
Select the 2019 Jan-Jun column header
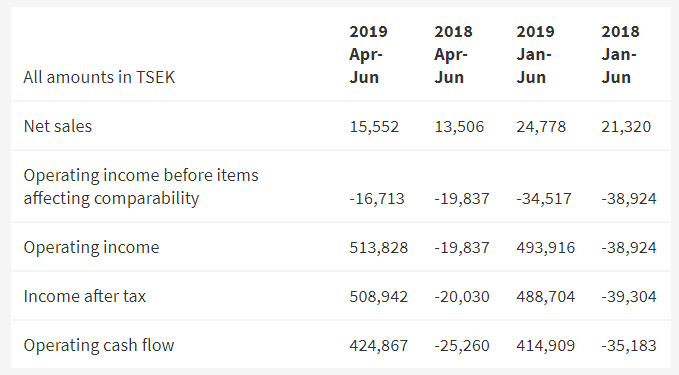tap(535, 55)
